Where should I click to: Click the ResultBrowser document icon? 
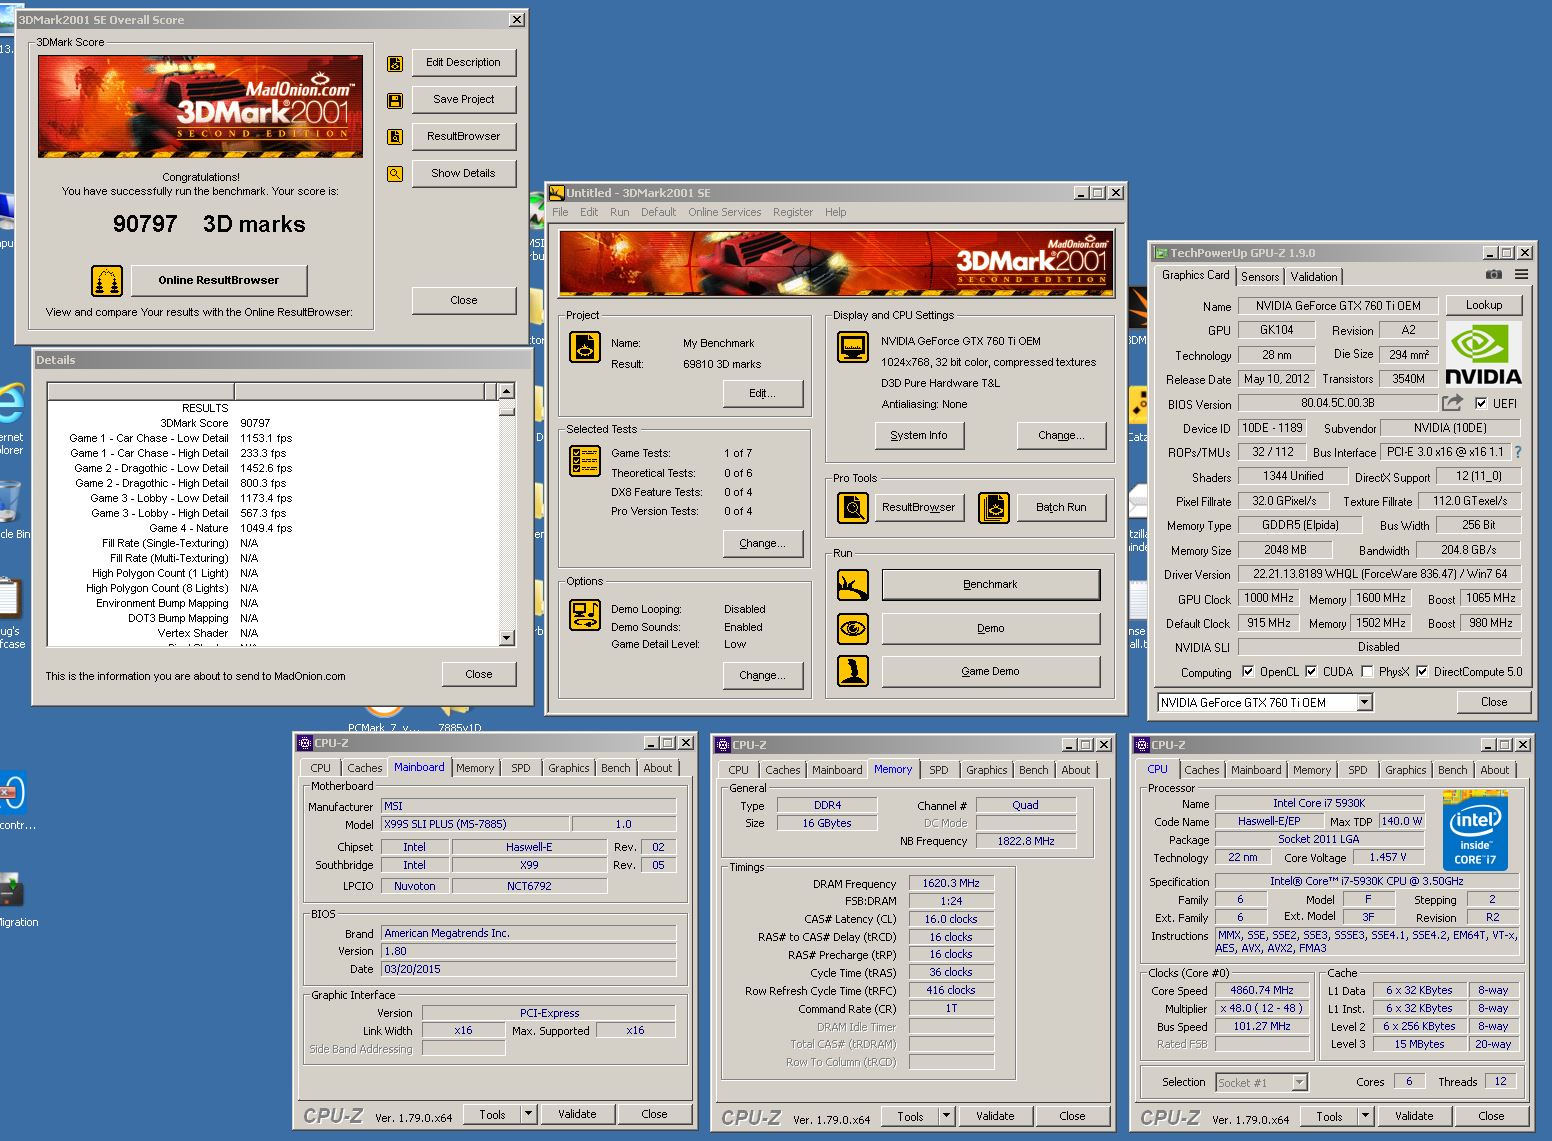point(395,137)
